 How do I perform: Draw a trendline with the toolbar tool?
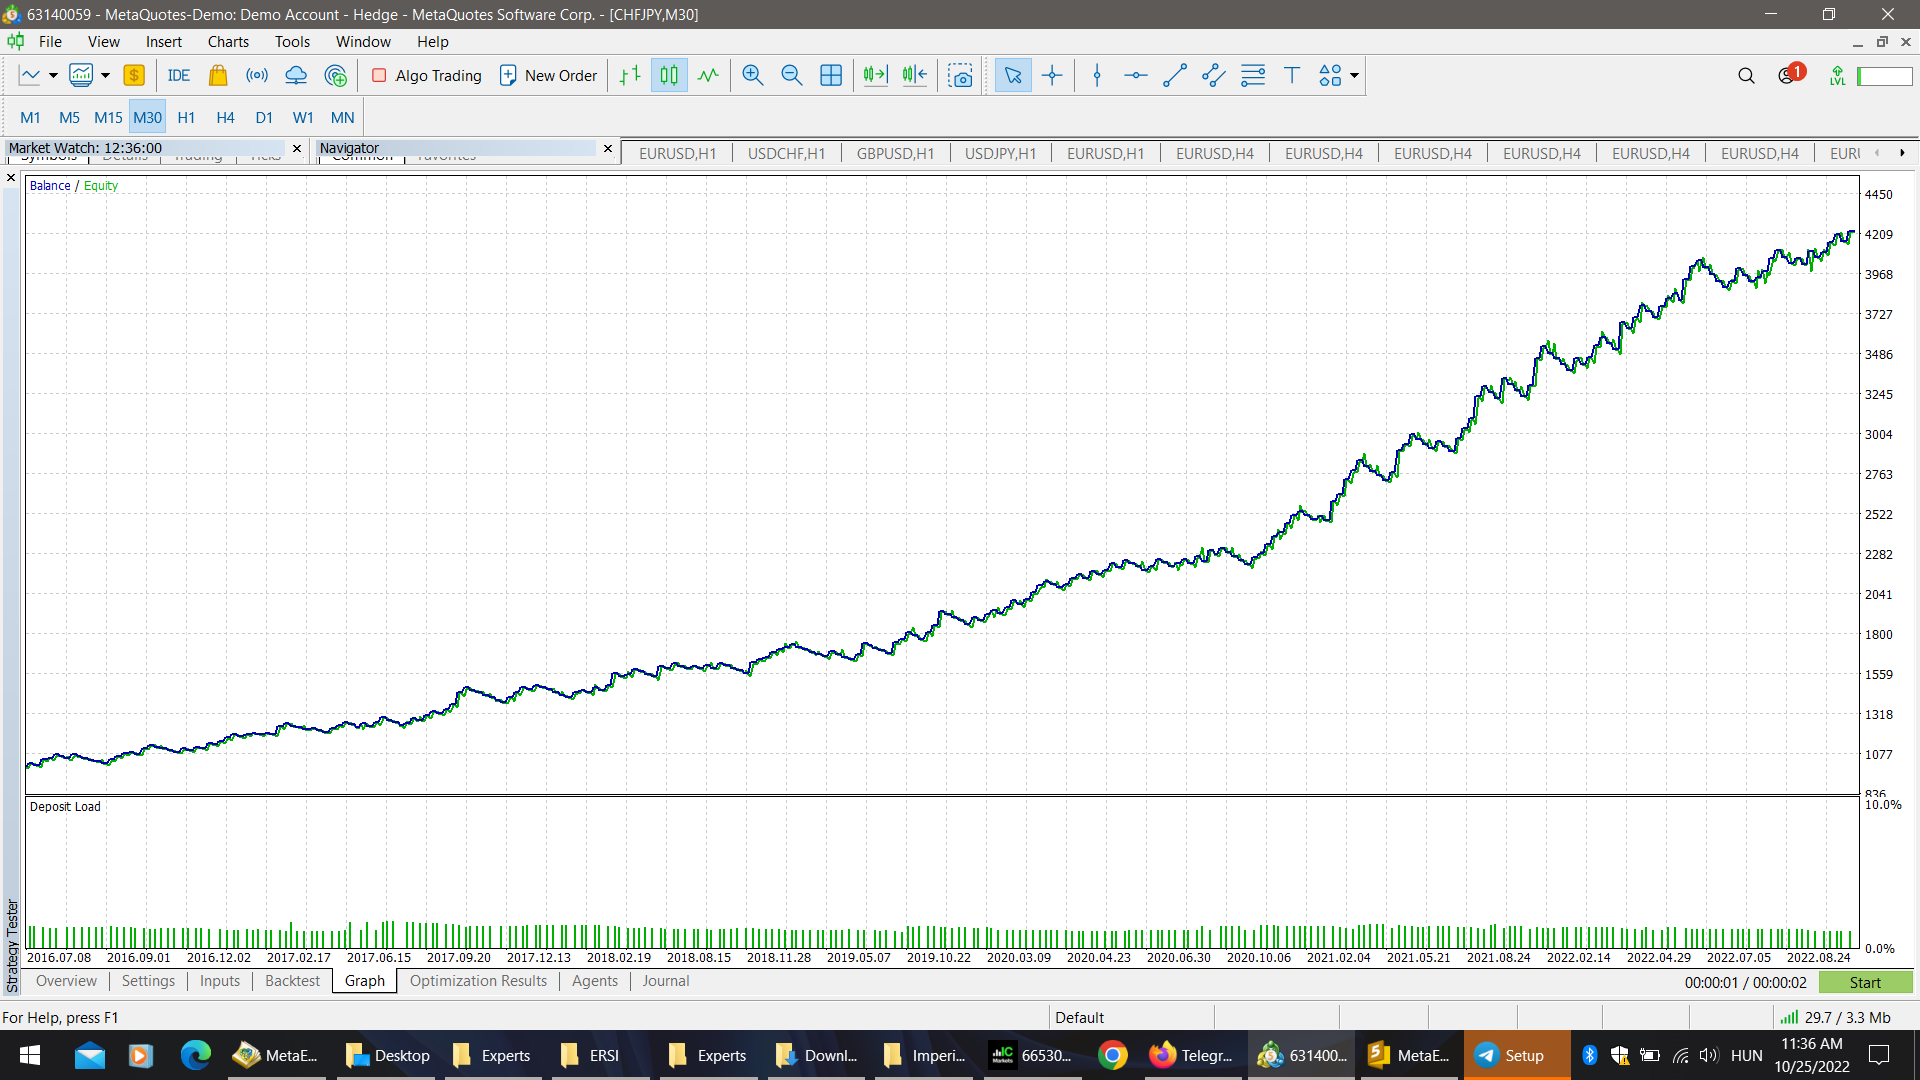tap(1174, 75)
